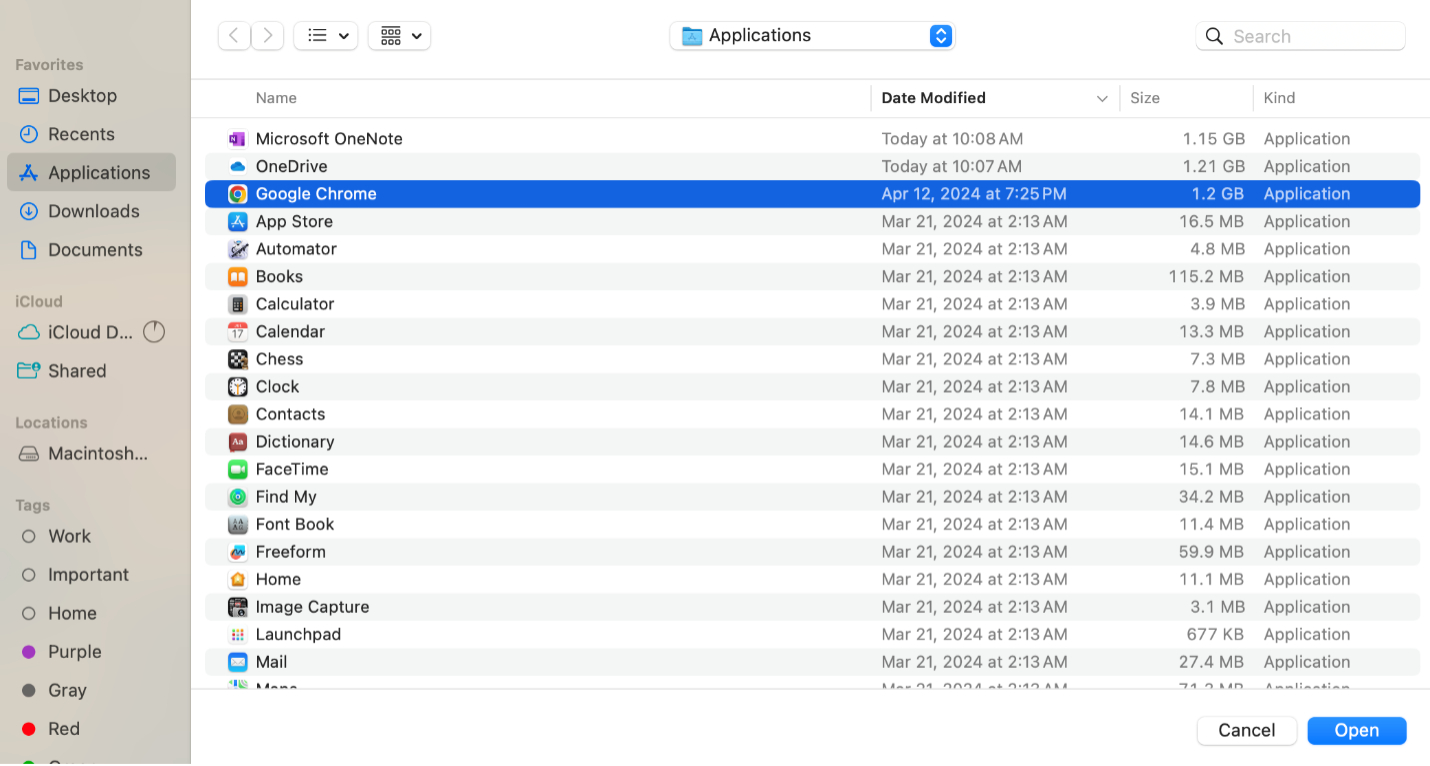Click the Open button
1430x766 pixels.
coord(1357,731)
